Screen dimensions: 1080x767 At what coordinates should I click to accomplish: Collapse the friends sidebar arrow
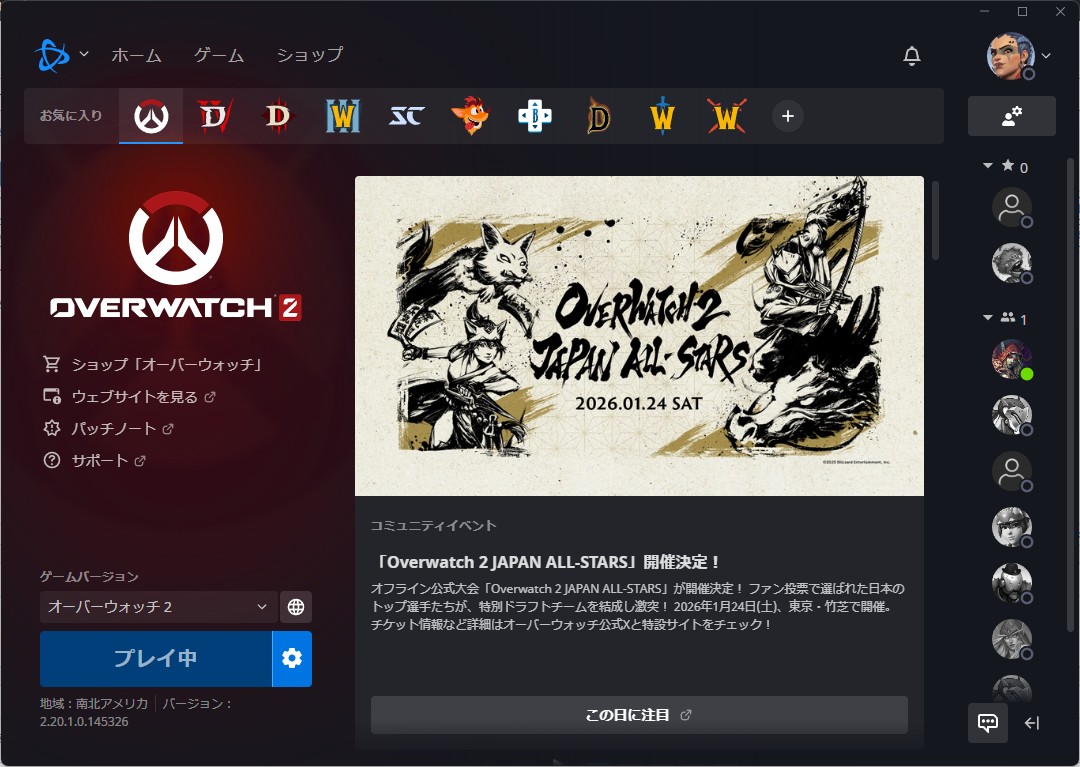1032,723
